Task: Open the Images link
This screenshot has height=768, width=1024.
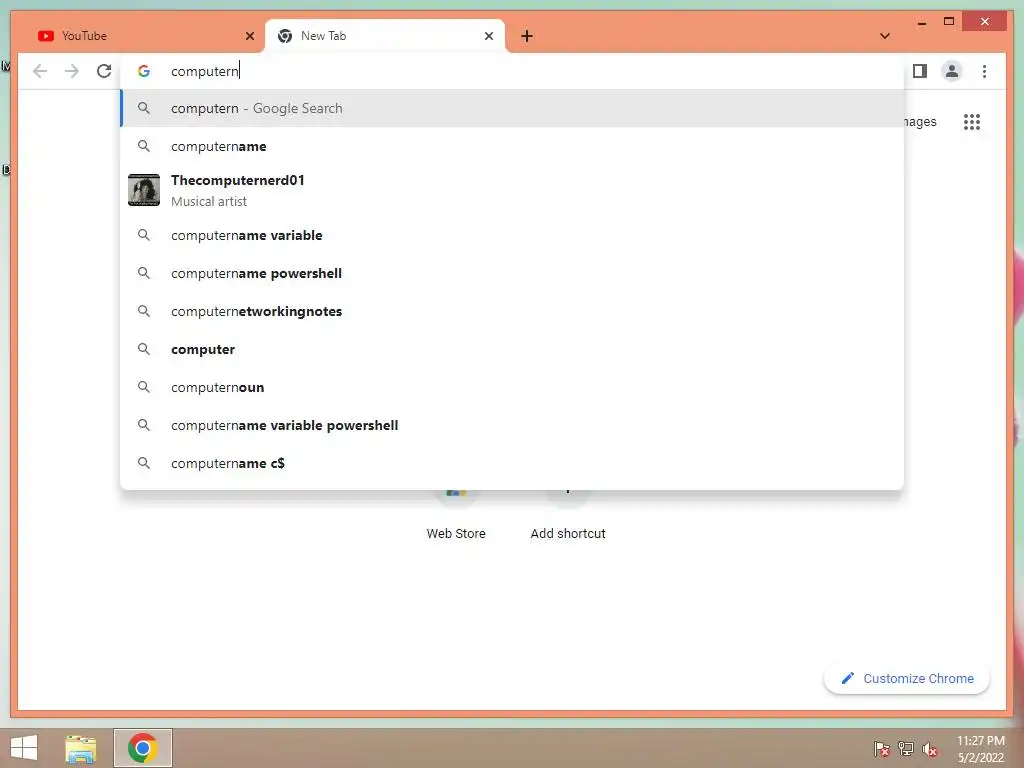Action: pyautogui.click(x=920, y=122)
